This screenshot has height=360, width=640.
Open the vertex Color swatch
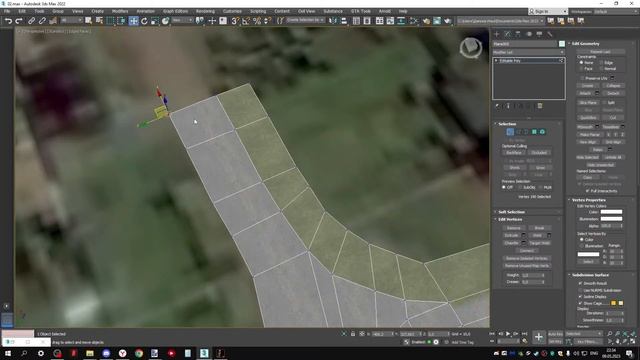coord(611,212)
